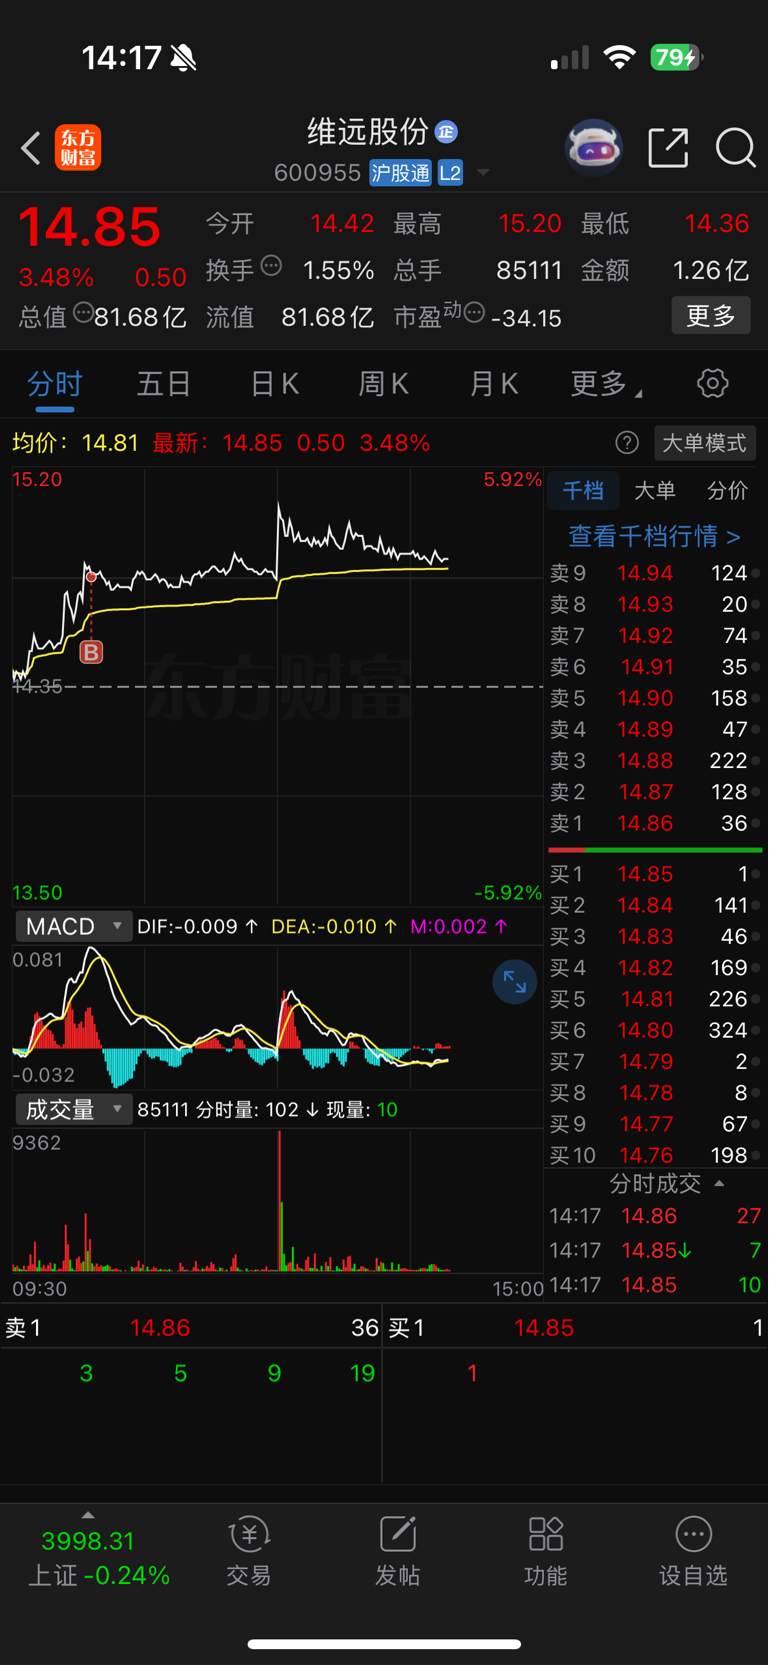Screen dimensions: 769x1665
Task: Select the 大单 tab
Action: (x=655, y=491)
